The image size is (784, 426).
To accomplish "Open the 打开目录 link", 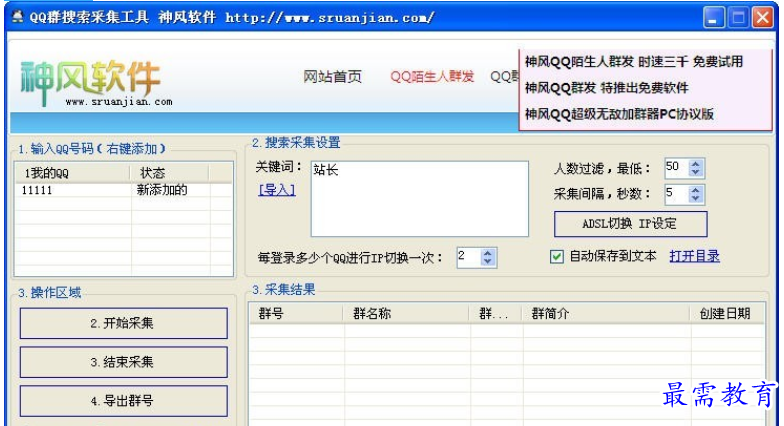I will pos(694,256).
